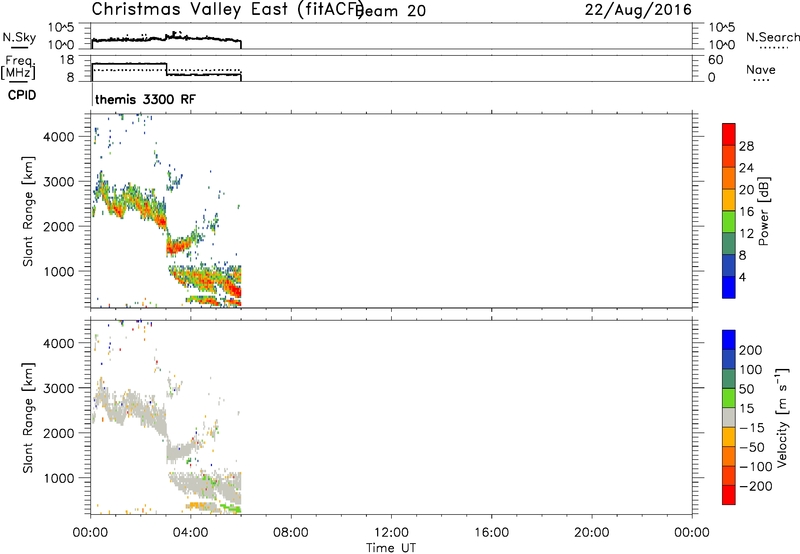Click the '20:00' time axis label
The height and width of the screenshot is (554, 800).
(592, 533)
